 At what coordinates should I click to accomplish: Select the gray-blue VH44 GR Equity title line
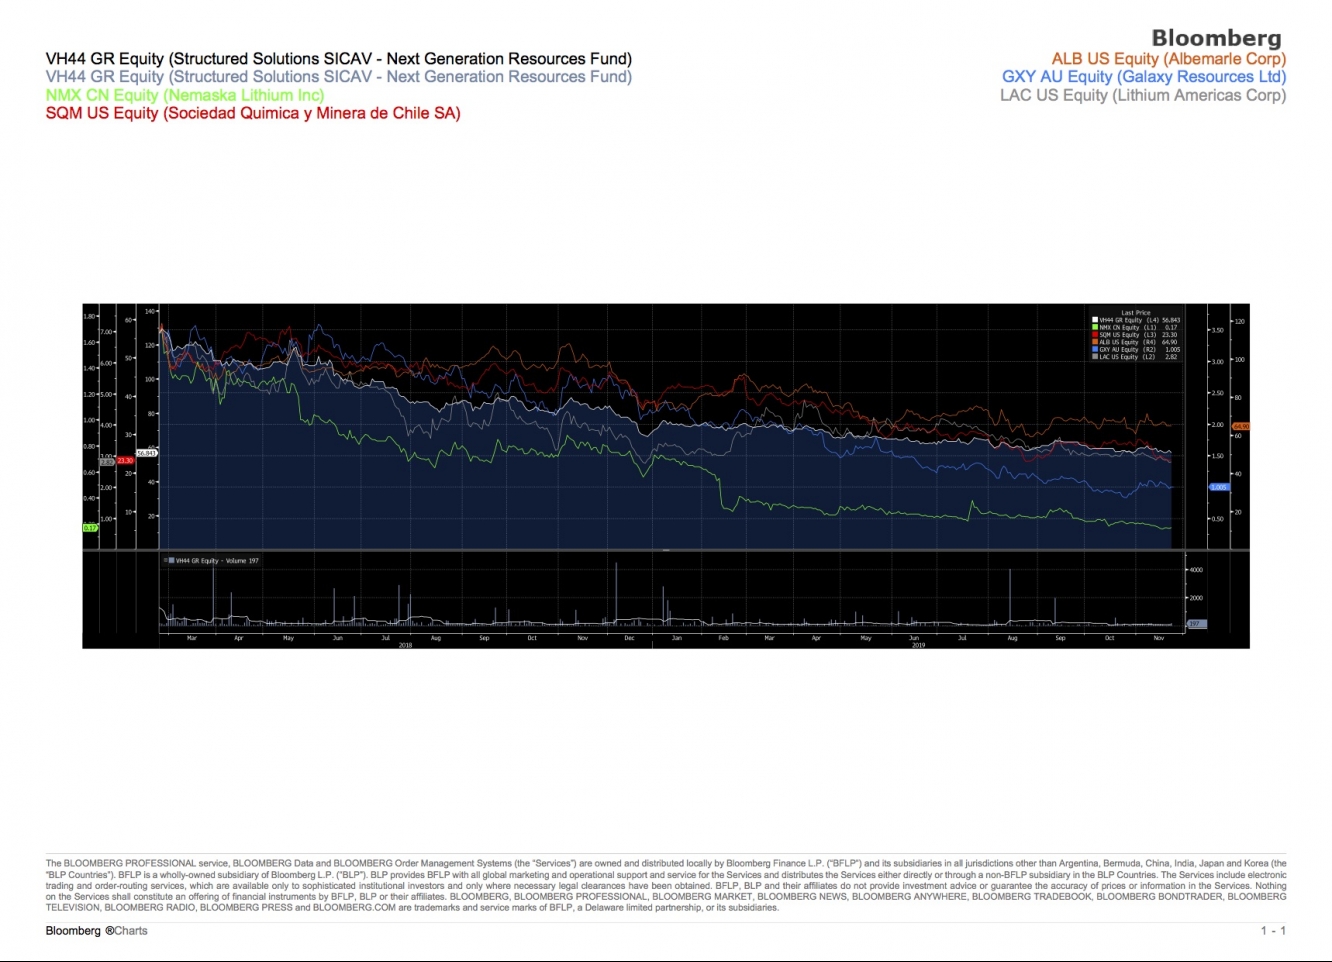(x=338, y=77)
